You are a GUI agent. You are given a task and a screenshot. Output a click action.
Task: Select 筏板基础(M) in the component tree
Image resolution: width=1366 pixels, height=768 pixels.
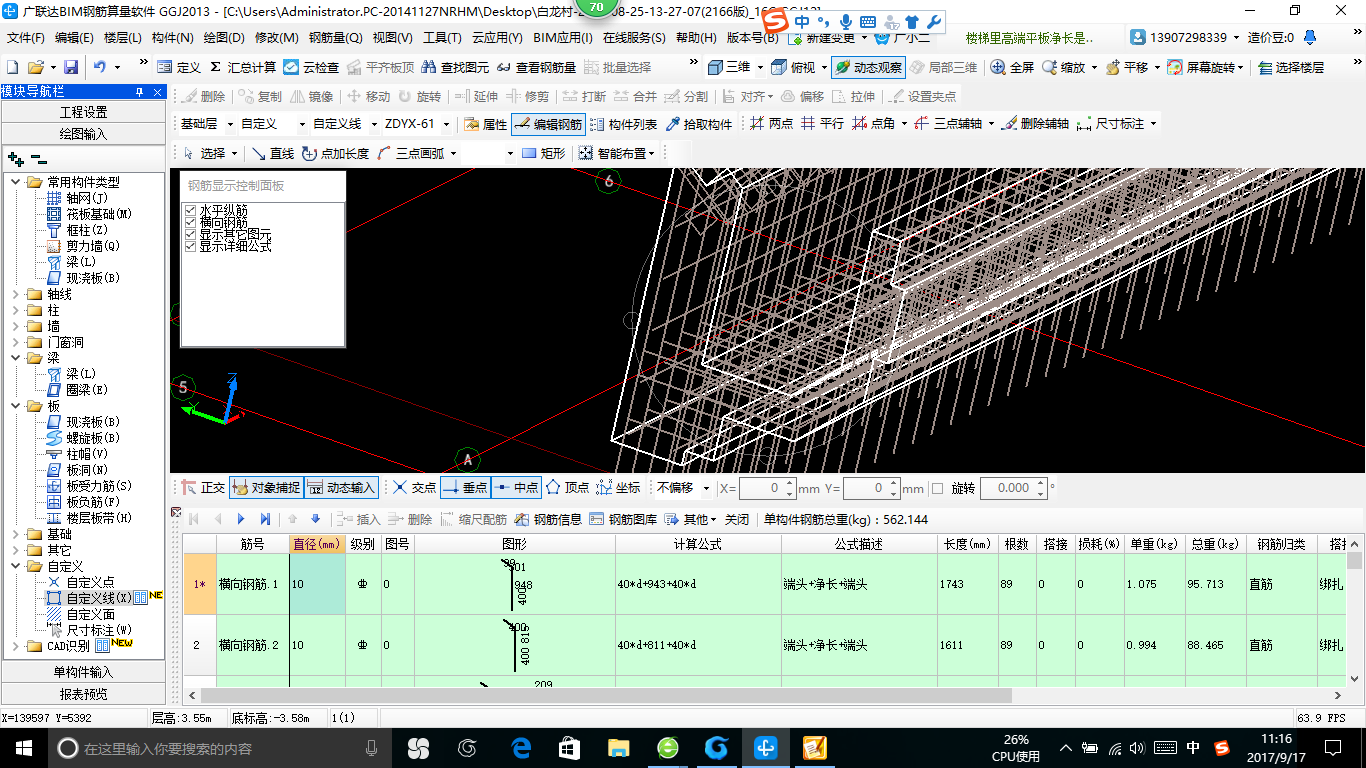[98, 214]
